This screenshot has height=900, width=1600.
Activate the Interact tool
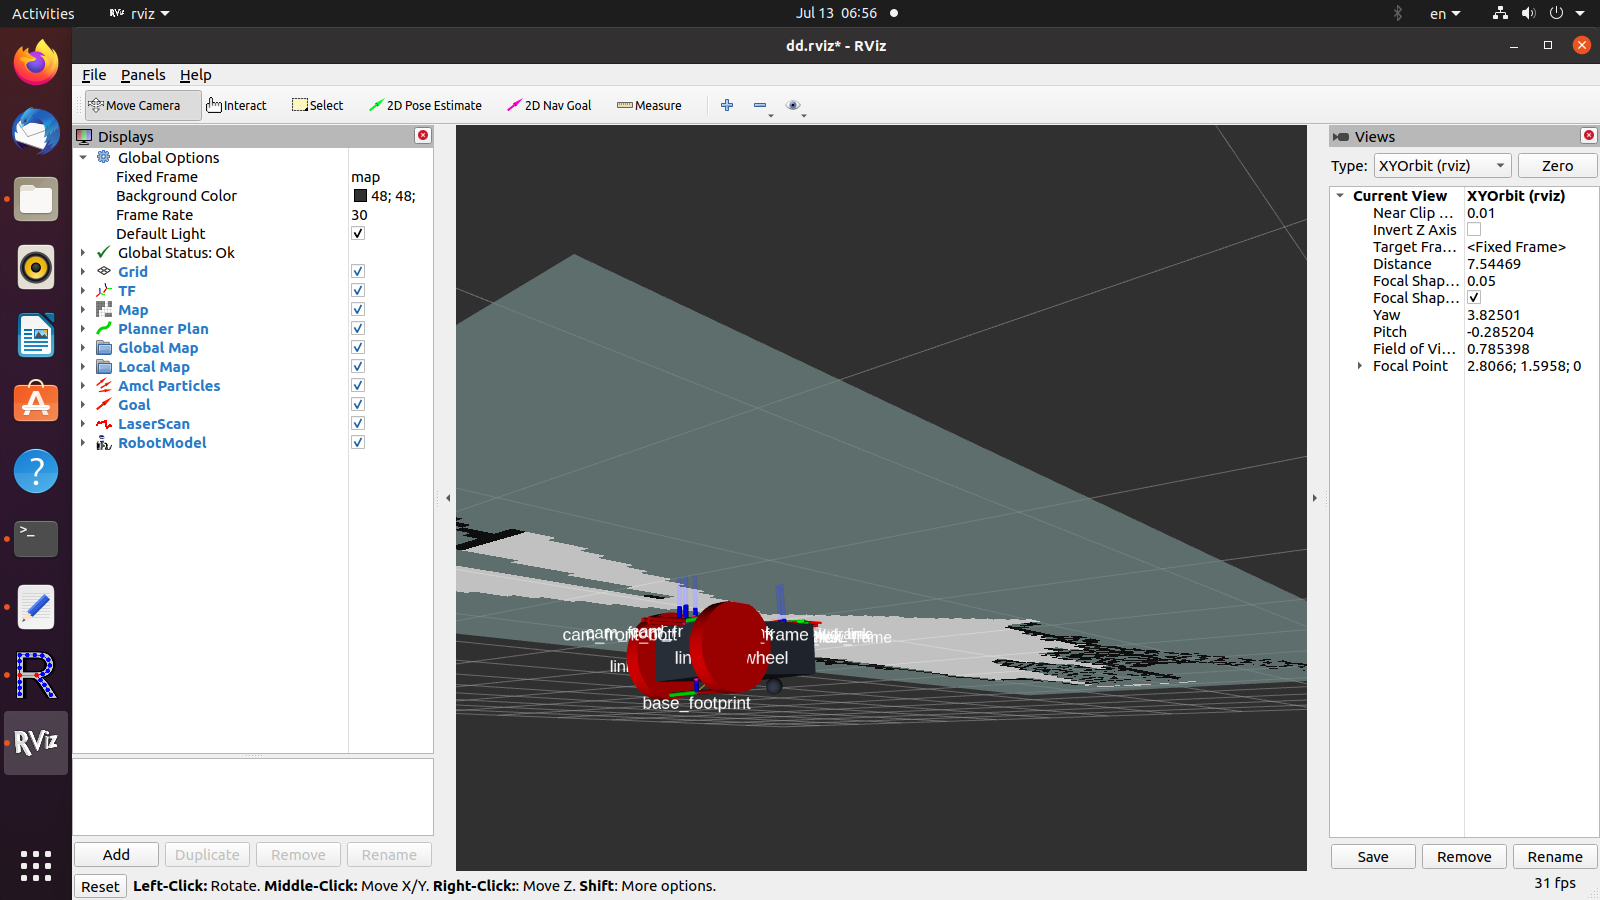237,105
